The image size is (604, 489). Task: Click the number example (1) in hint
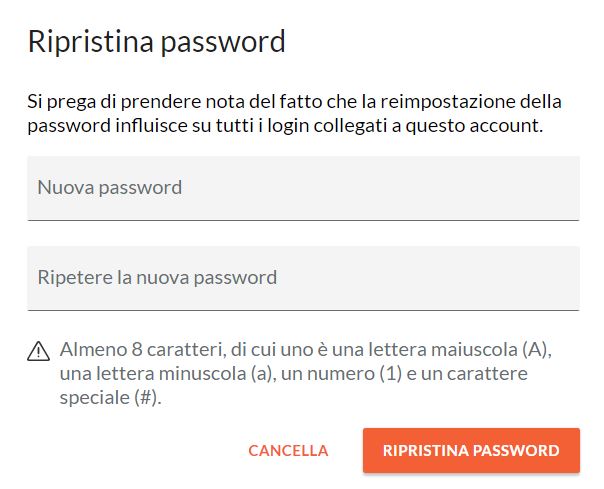391,374
